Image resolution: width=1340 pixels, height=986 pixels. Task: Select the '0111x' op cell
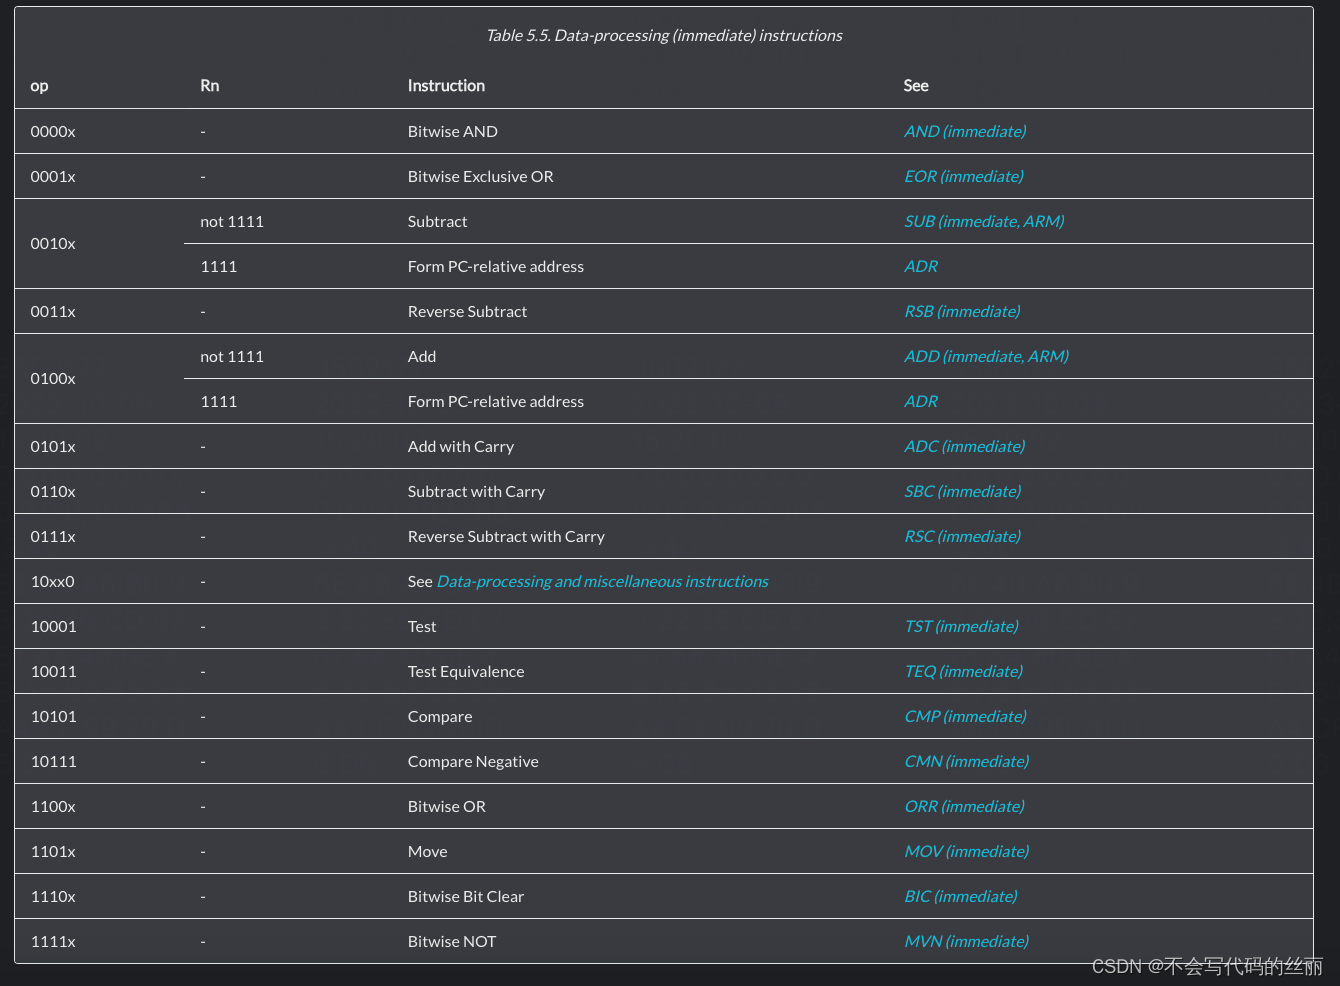coord(53,536)
